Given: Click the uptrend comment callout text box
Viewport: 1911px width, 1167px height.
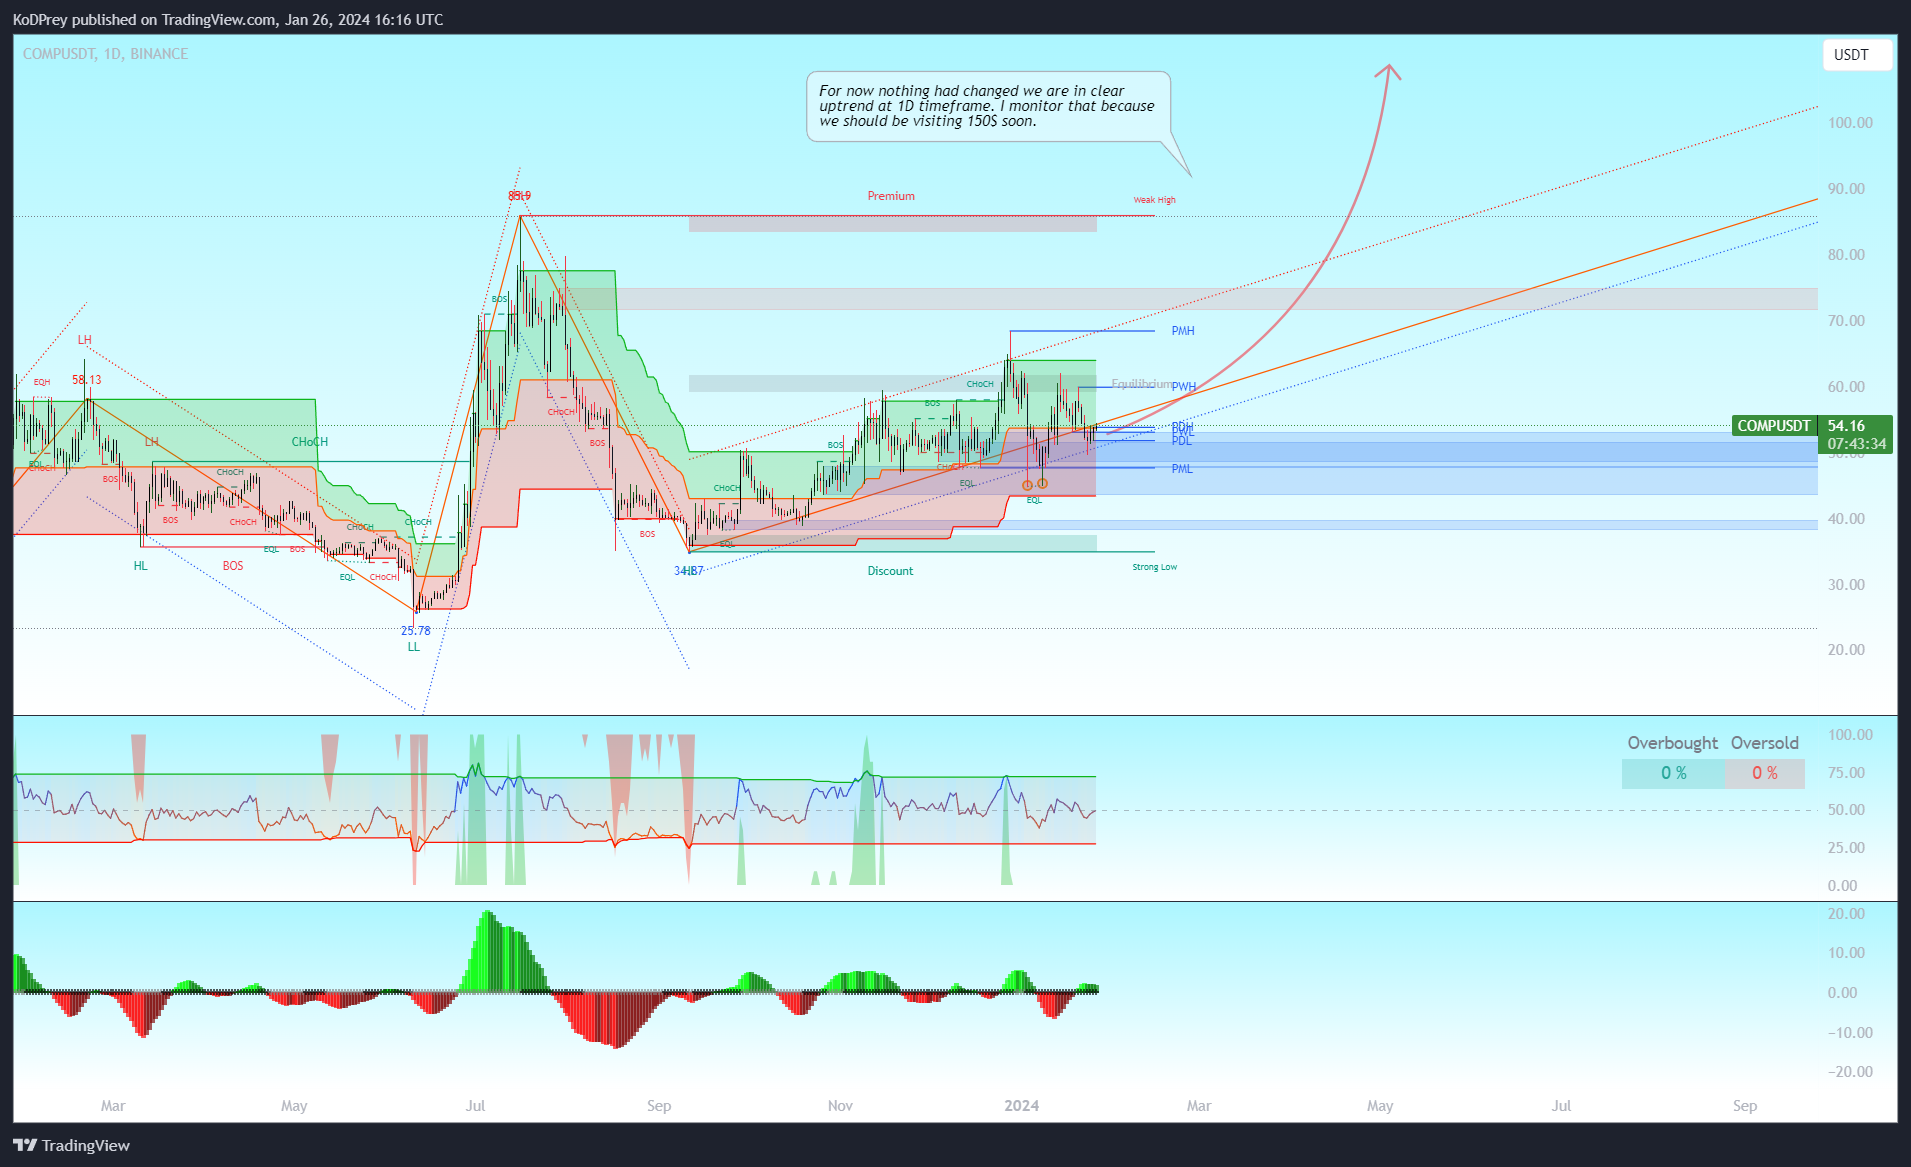Looking at the screenshot, I should tap(988, 106).
